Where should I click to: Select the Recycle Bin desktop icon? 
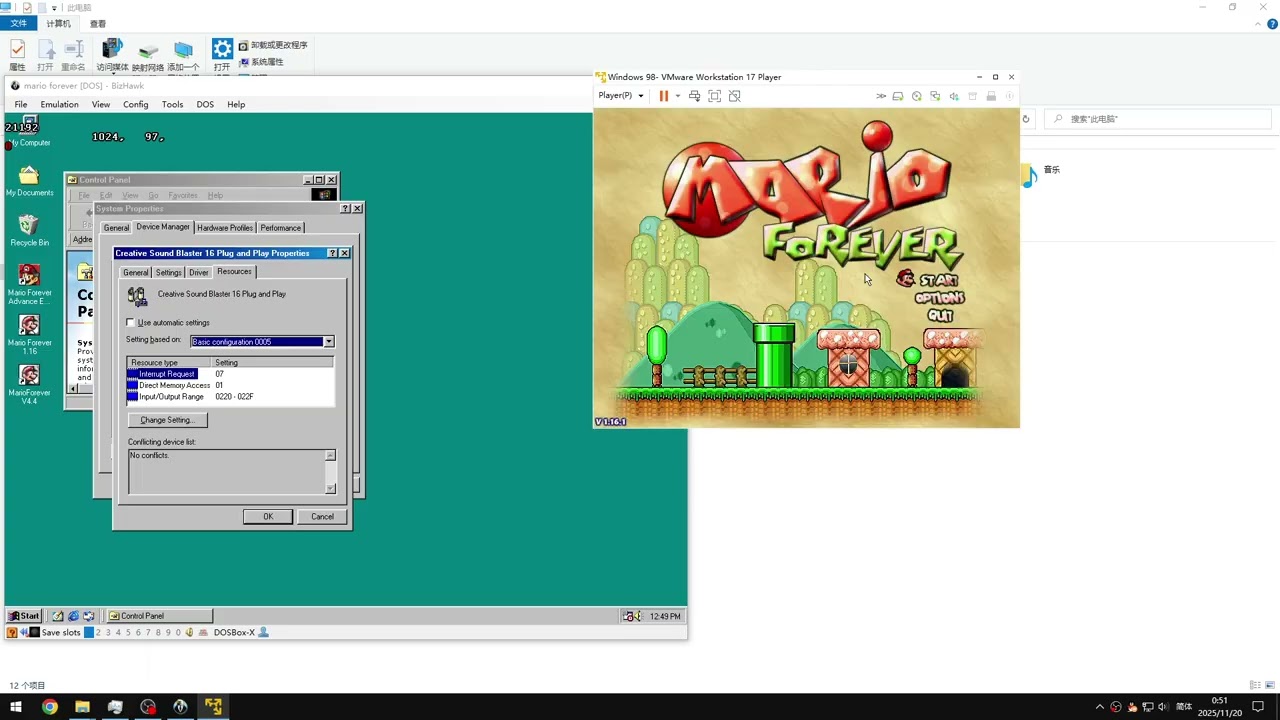point(29,231)
